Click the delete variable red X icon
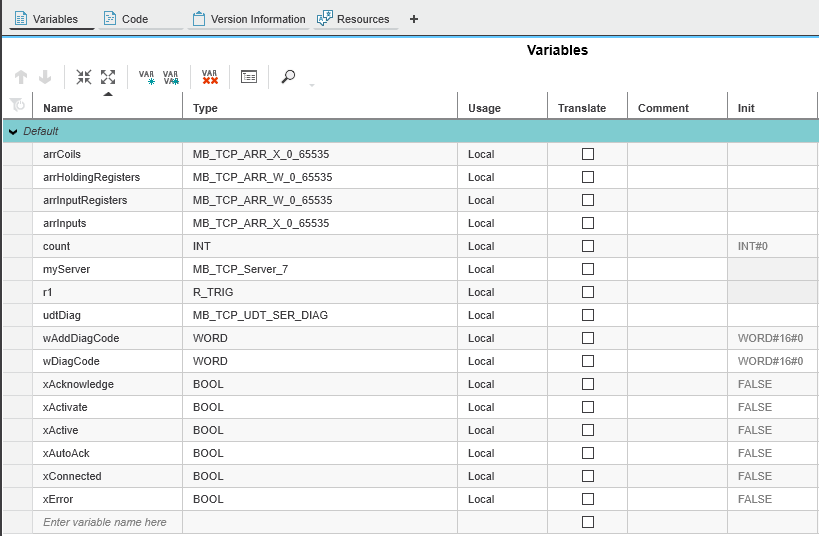Image resolution: width=819 pixels, height=536 pixels. pyautogui.click(x=210, y=77)
